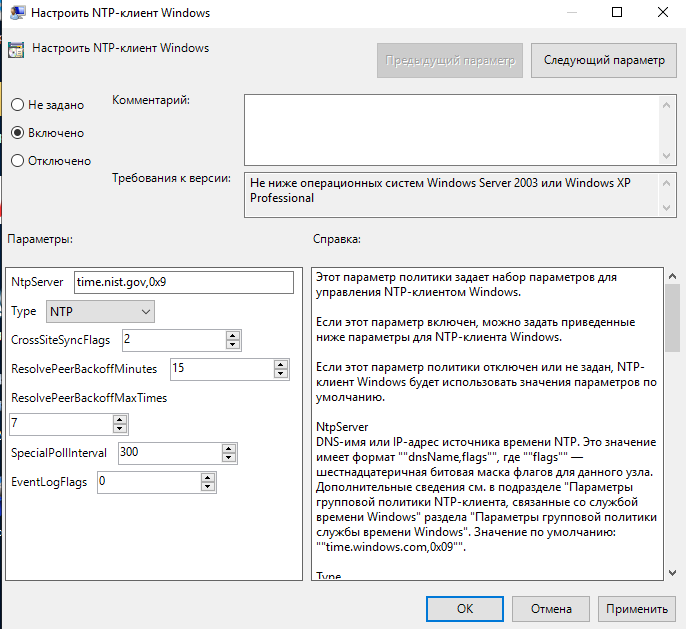Click into the NtpServer text field
This screenshot has height=629, width=686.
click(x=183, y=283)
